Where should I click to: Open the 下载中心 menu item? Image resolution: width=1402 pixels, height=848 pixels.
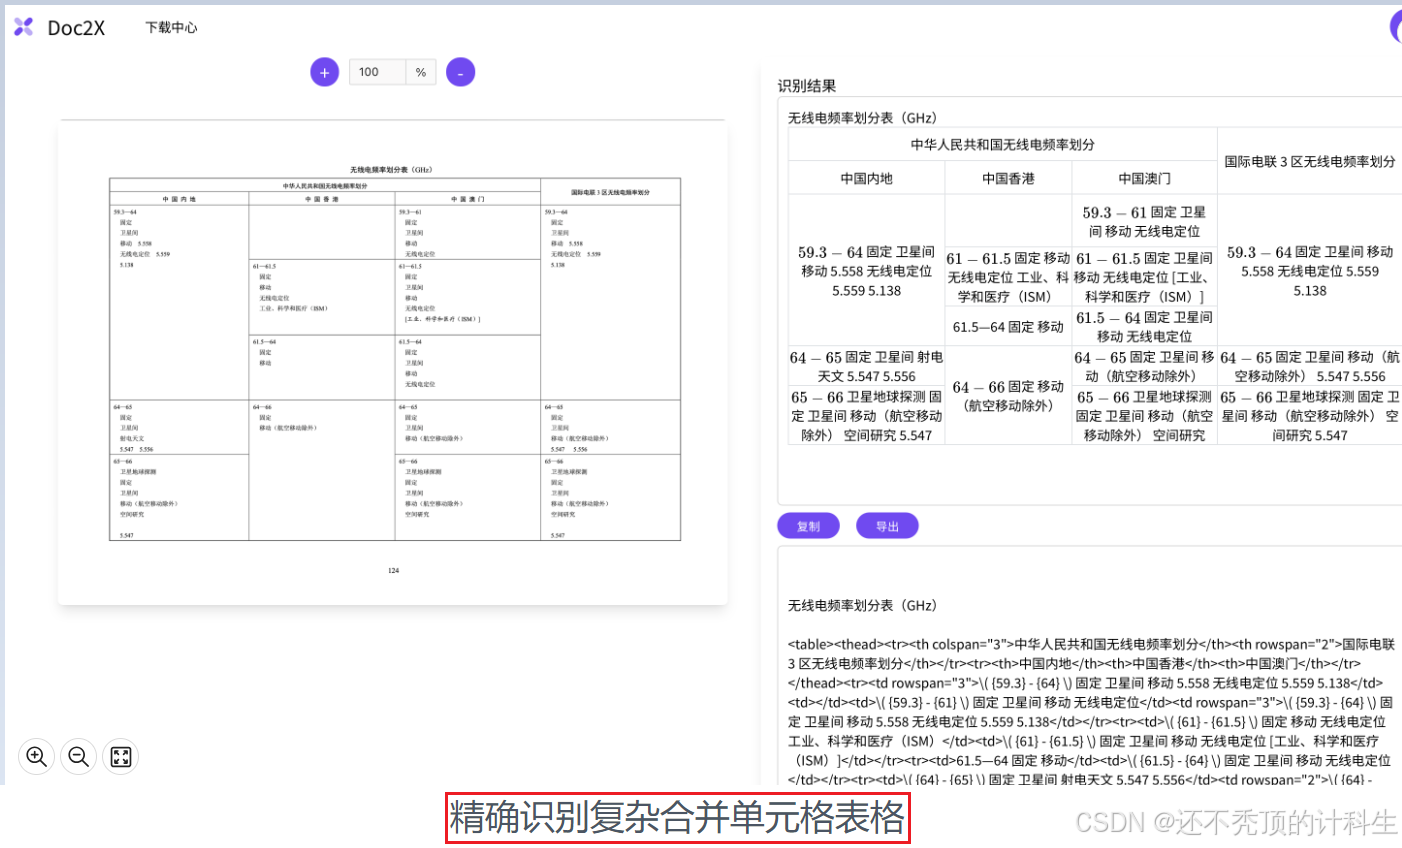tap(171, 28)
